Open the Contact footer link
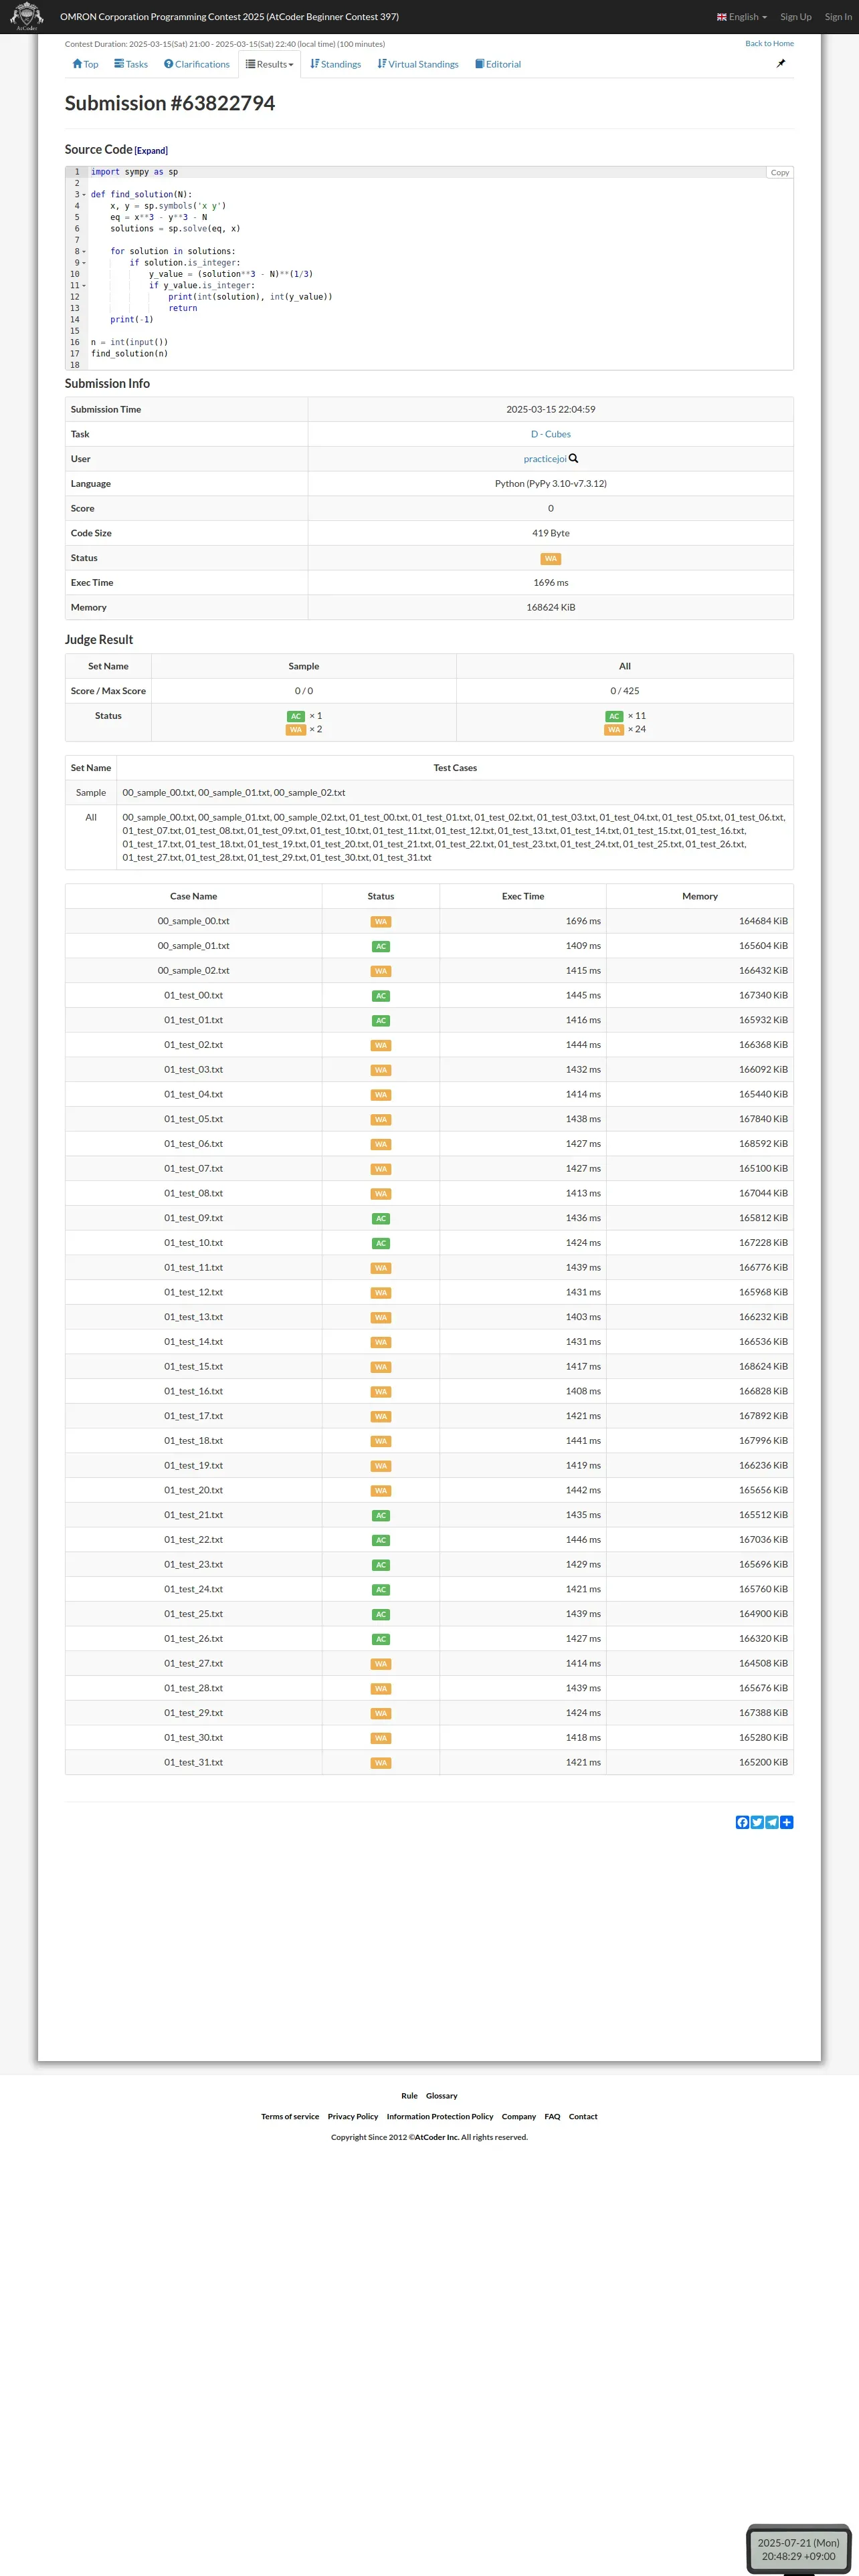The width and height of the screenshot is (859, 2576). (x=583, y=2116)
